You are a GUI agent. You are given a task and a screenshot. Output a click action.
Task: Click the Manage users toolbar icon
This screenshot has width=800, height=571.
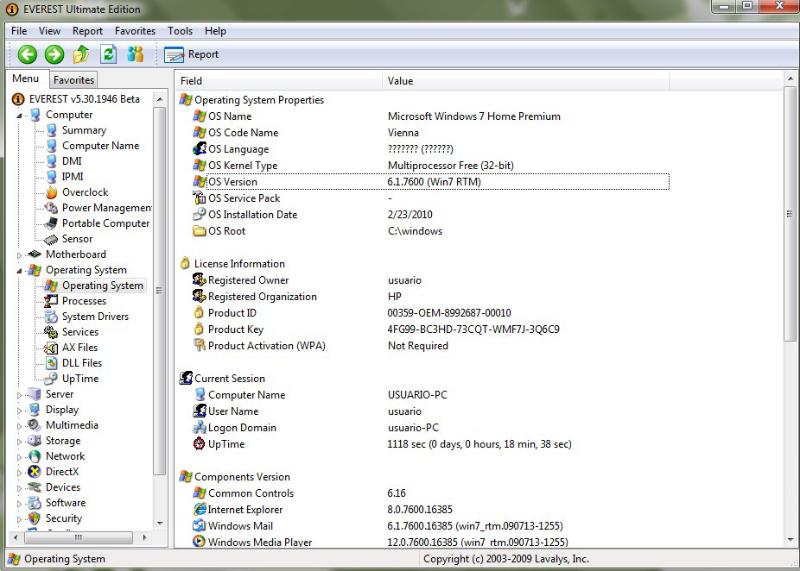coord(135,54)
